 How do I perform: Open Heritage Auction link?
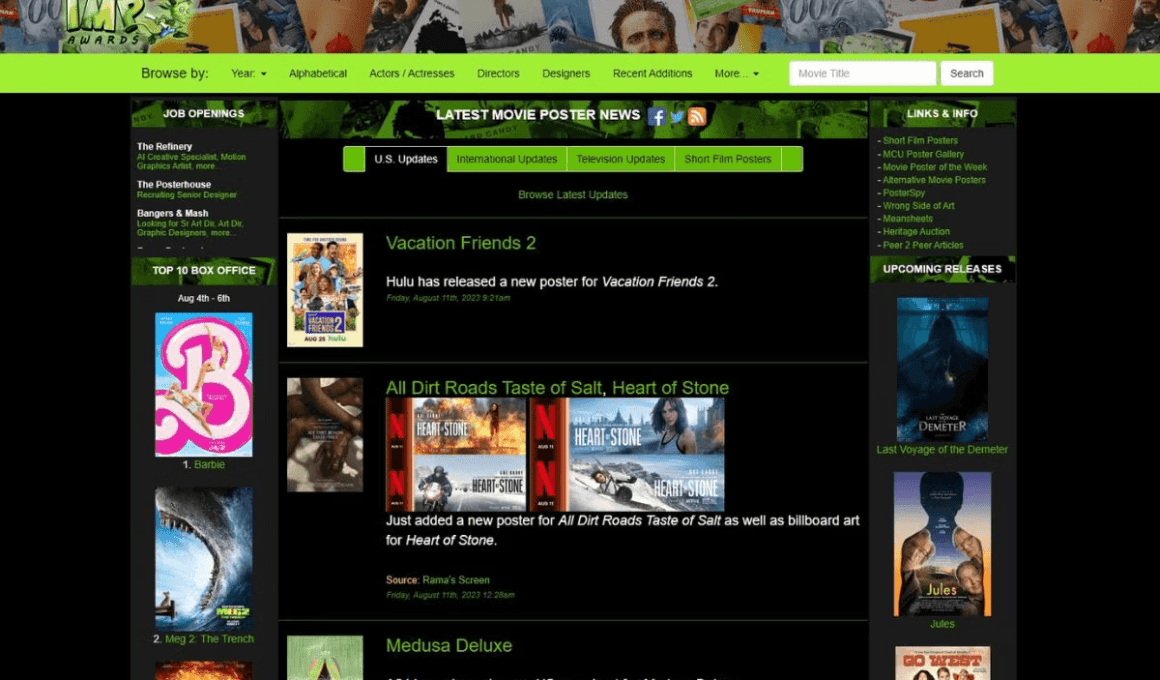(916, 232)
